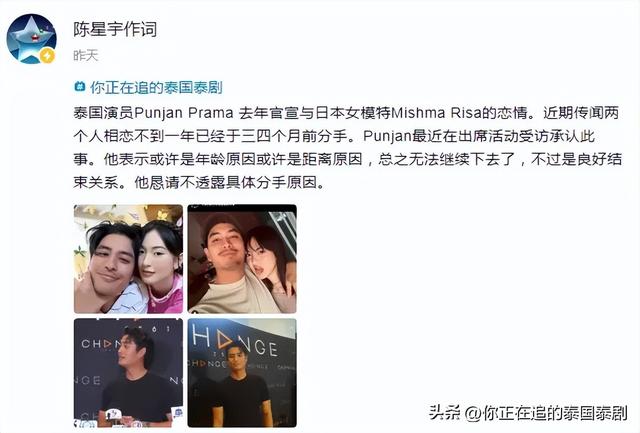Click the 昨天 timestamp

coord(86,55)
